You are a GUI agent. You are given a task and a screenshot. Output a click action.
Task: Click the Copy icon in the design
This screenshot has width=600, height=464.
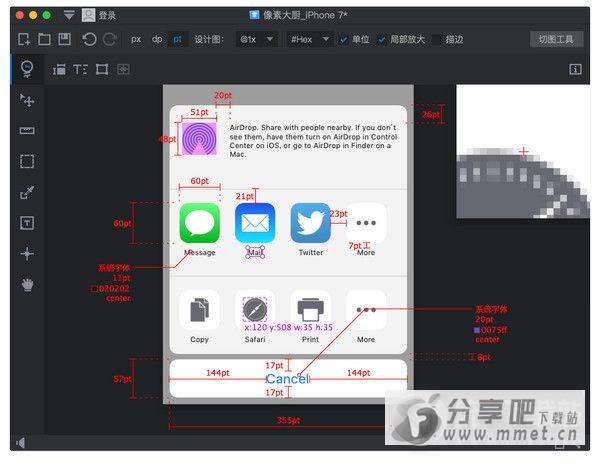coord(199,309)
